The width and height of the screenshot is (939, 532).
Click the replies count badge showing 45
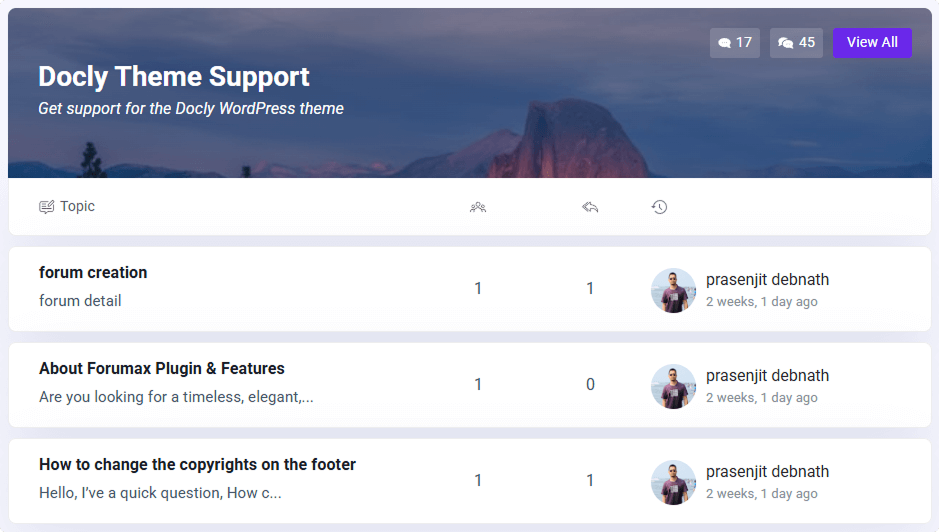click(796, 43)
